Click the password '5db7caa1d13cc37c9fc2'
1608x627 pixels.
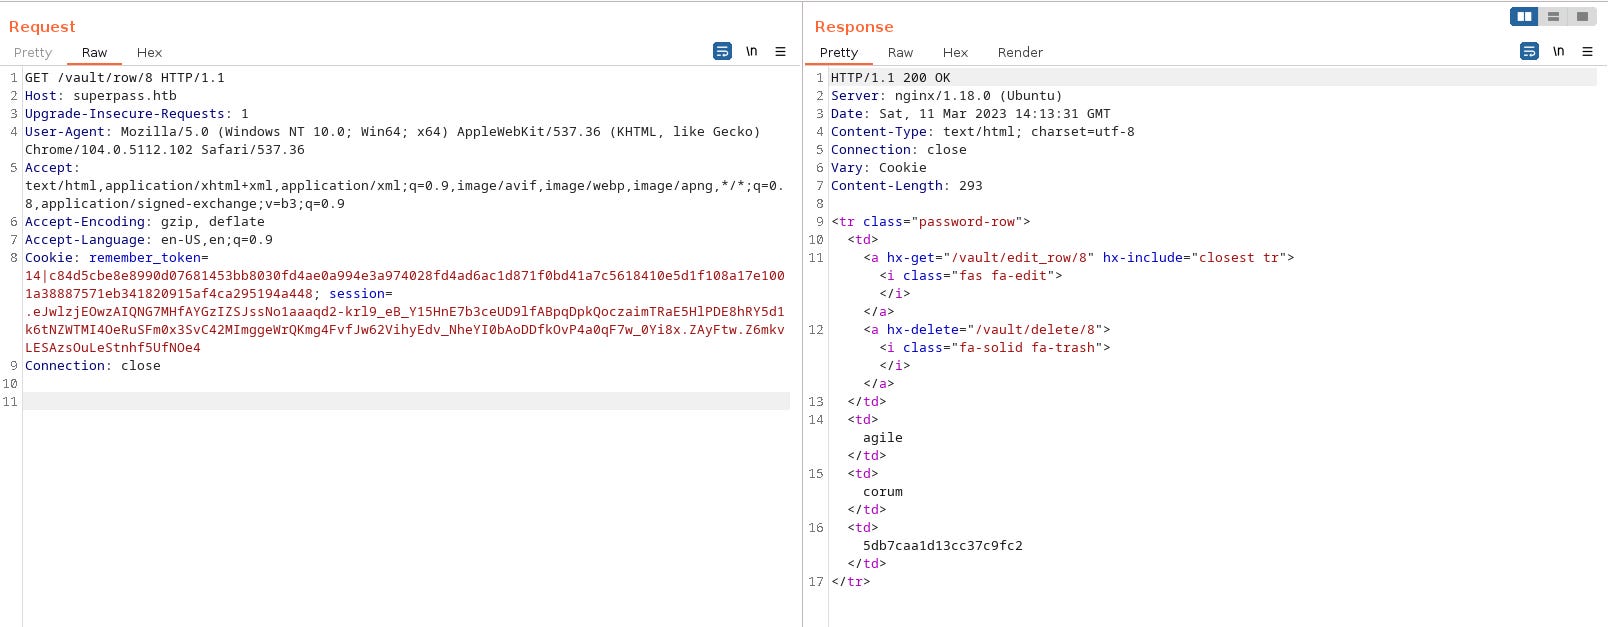[943, 546]
